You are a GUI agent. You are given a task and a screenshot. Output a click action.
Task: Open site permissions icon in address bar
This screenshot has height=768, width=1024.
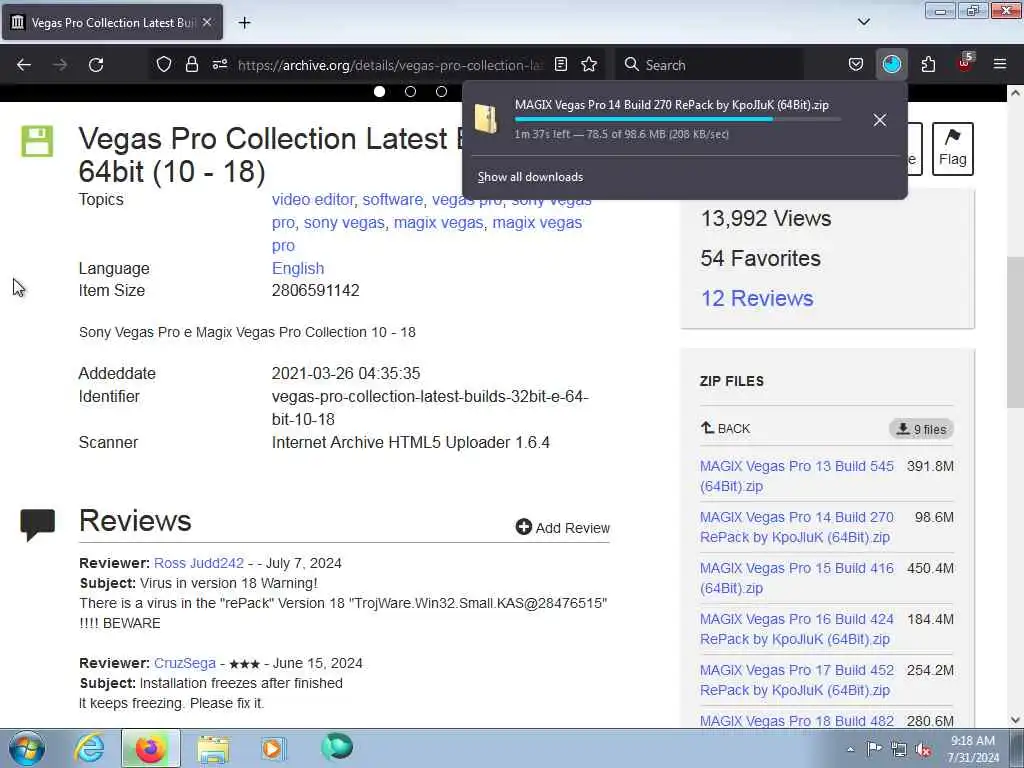tap(220, 65)
